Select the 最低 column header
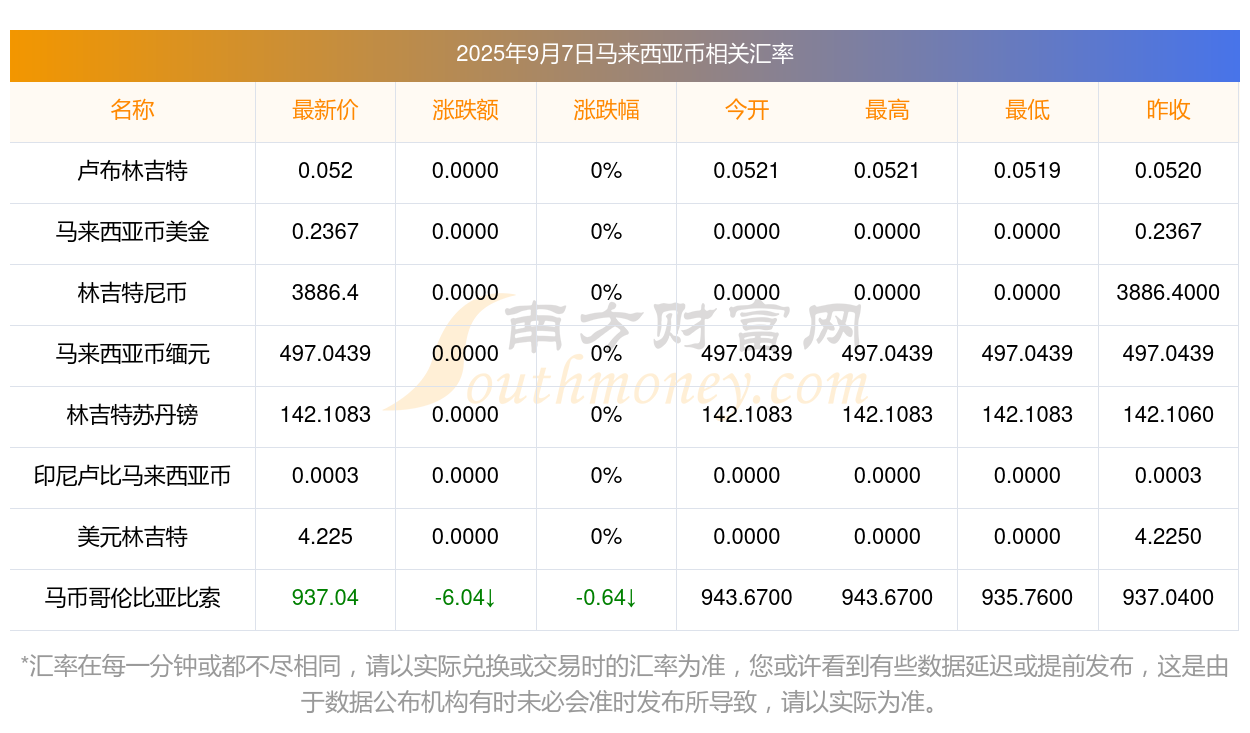This screenshot has height=733, width=1250. (1027, 110)
